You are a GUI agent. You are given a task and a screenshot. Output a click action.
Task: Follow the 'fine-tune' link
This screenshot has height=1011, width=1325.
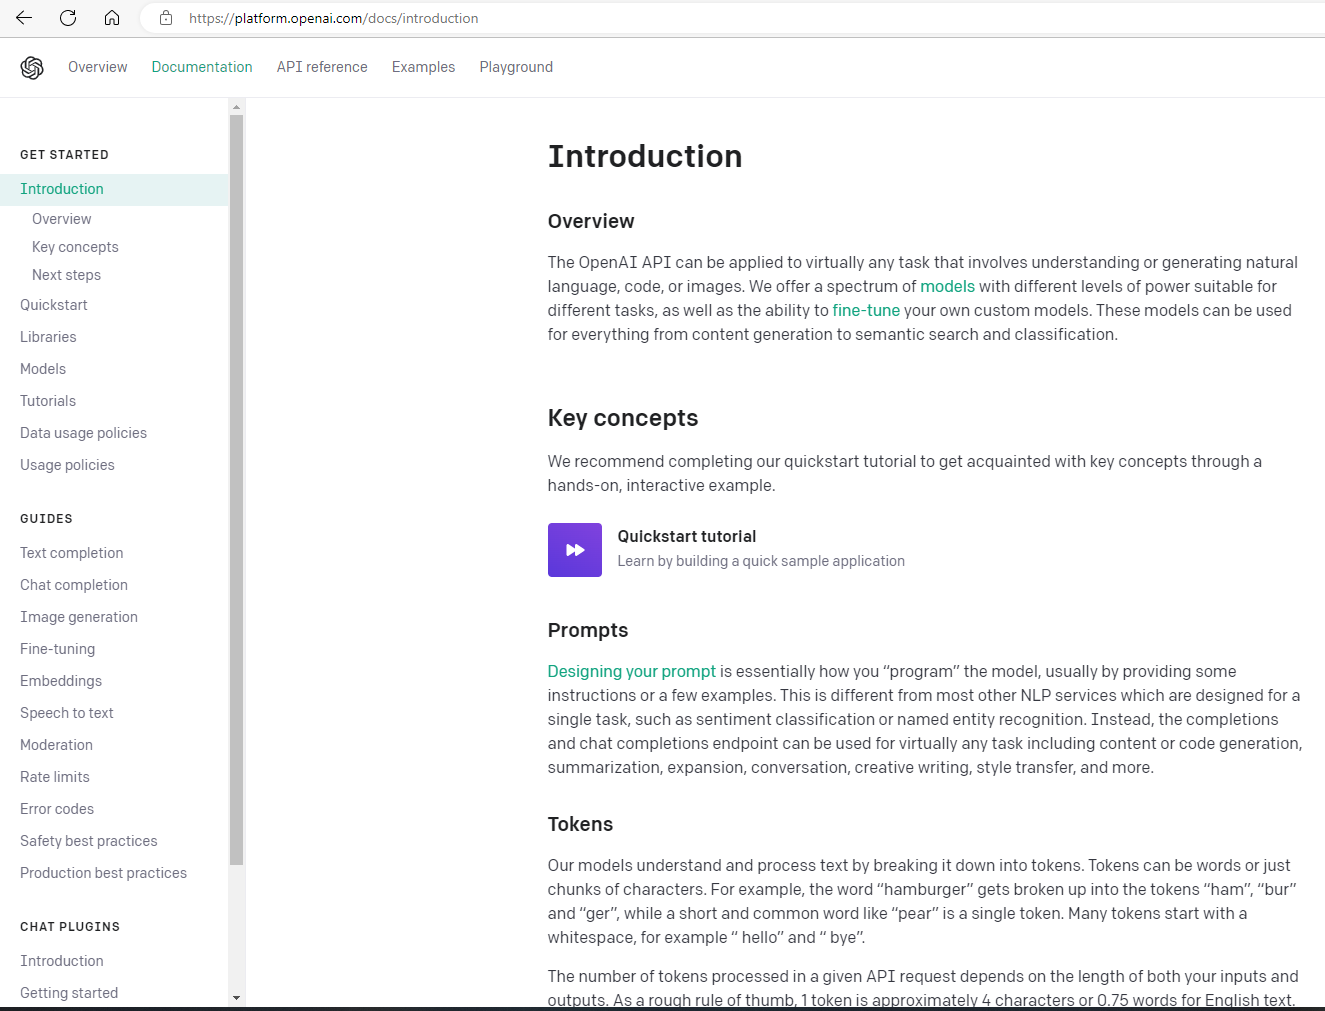(866, 310)
